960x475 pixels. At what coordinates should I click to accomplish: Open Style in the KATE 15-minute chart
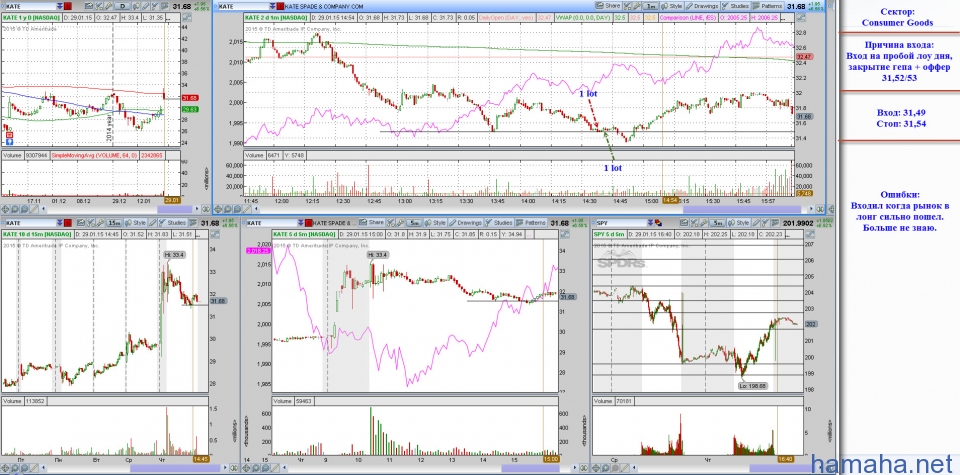(x=136, y=223)
